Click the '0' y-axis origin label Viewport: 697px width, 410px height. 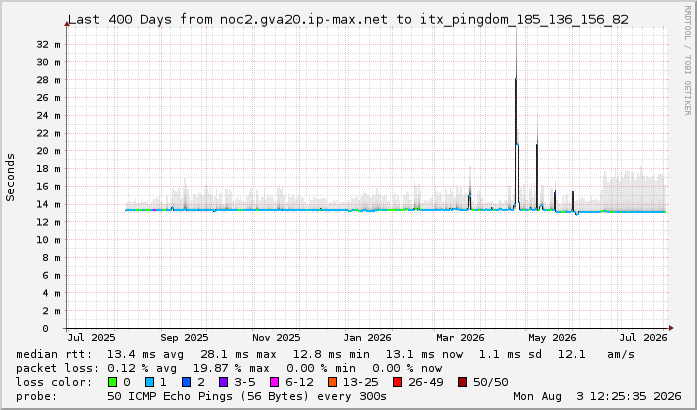point(45,329)
